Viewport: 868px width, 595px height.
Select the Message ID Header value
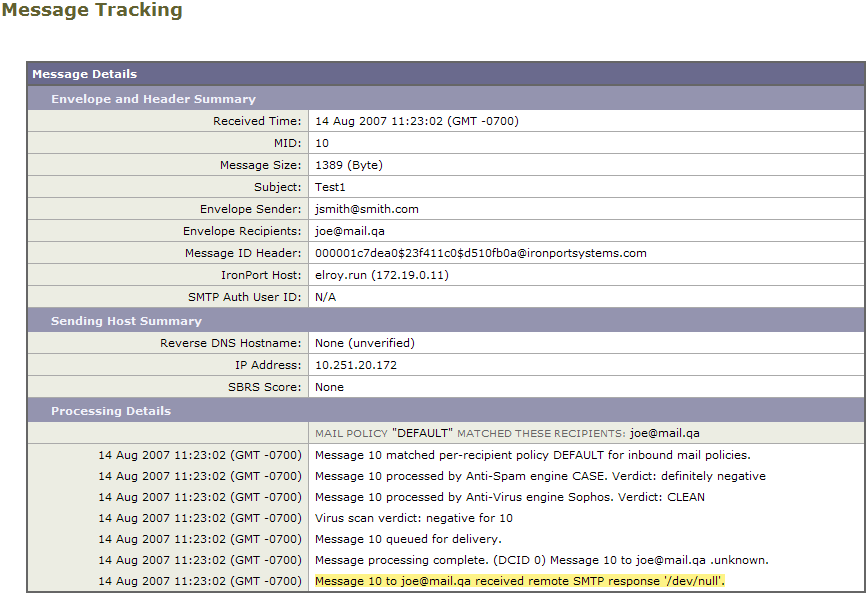480,253
